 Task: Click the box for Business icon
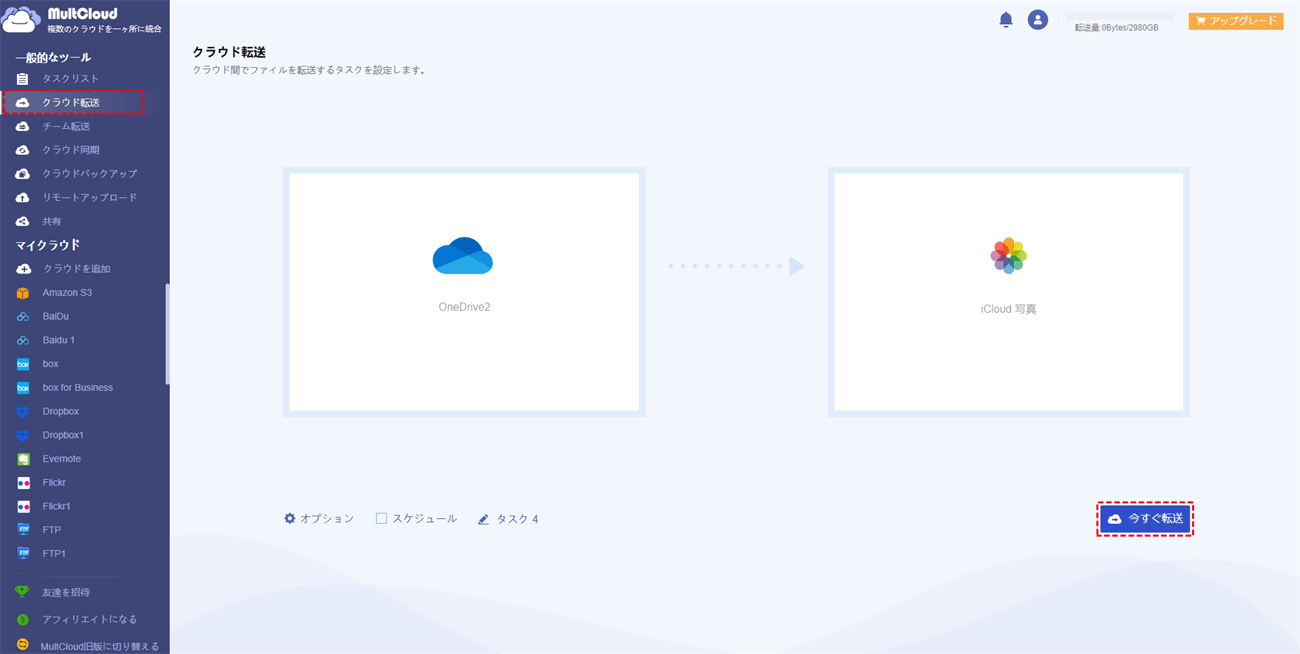pos(23,388)
